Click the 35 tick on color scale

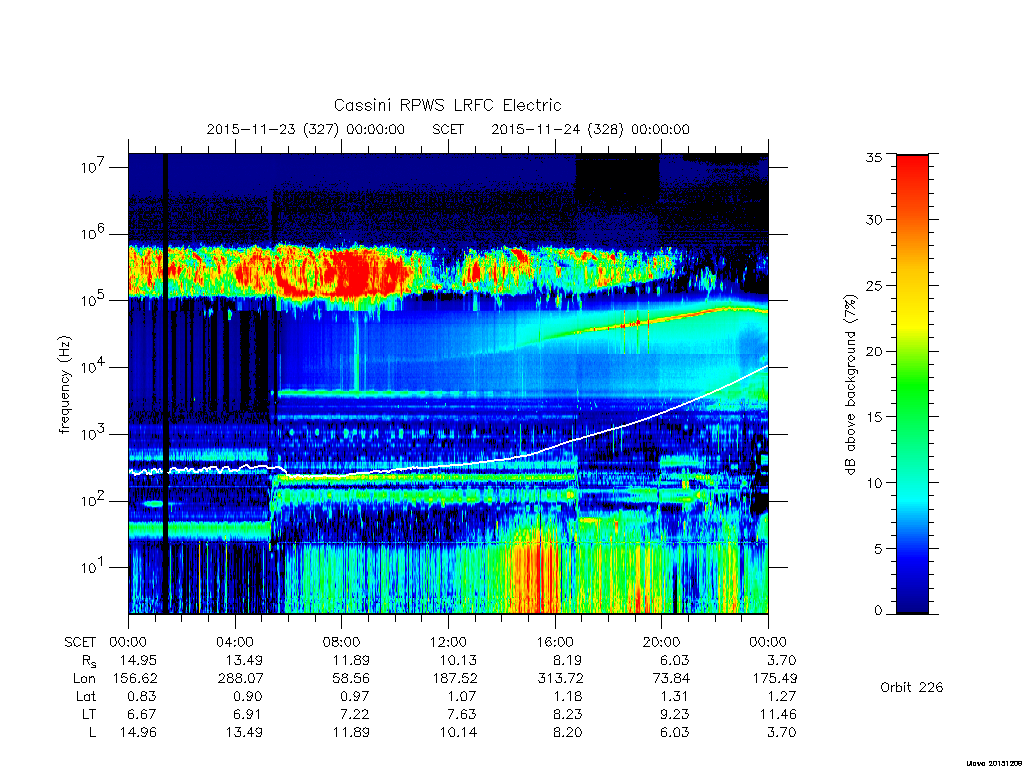[x=873, y=157]
